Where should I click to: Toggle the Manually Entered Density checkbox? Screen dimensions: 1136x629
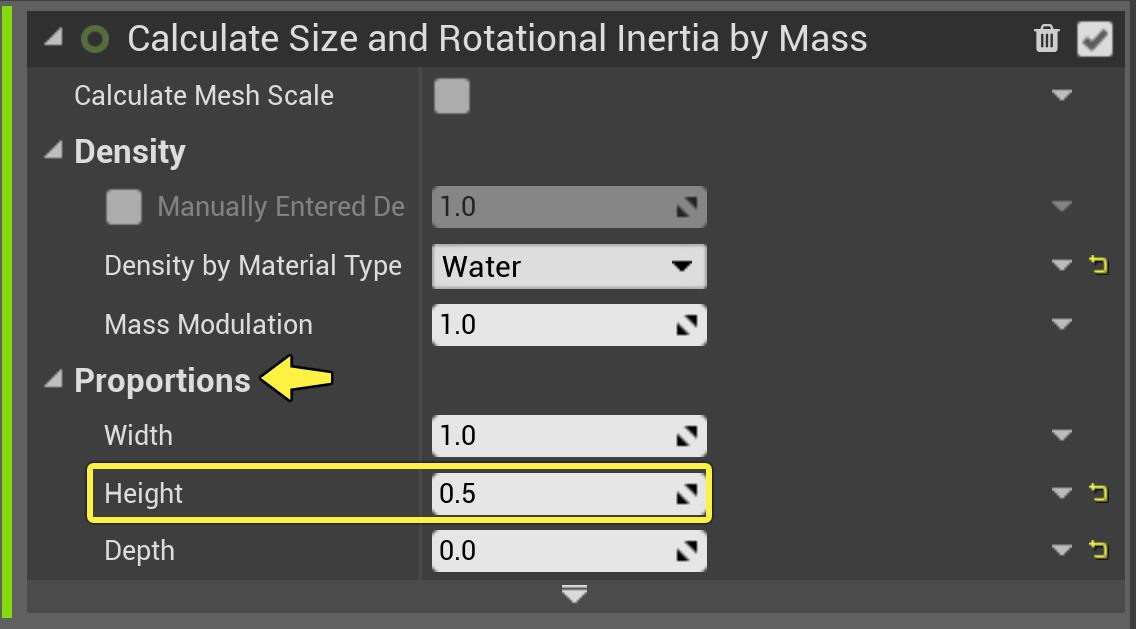pyautogui.click(x=124, y=208)
